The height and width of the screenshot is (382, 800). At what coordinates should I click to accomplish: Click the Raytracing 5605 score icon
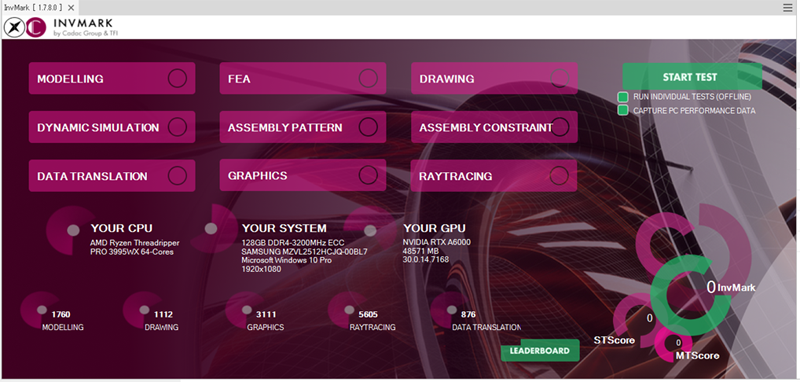tap(347, 310)
